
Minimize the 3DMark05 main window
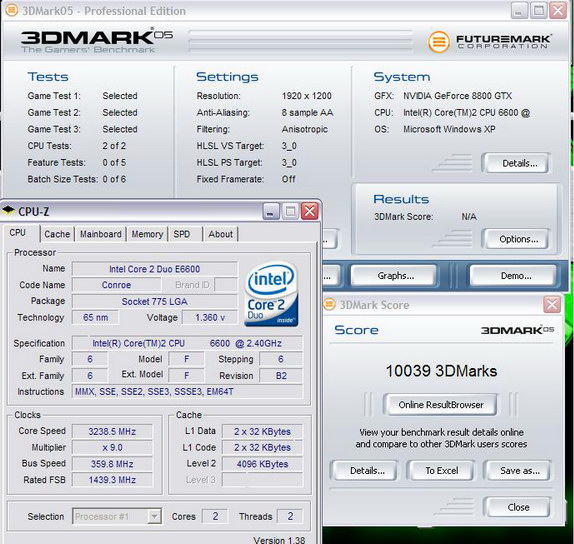pyautogui.click(x=519, y=11)
